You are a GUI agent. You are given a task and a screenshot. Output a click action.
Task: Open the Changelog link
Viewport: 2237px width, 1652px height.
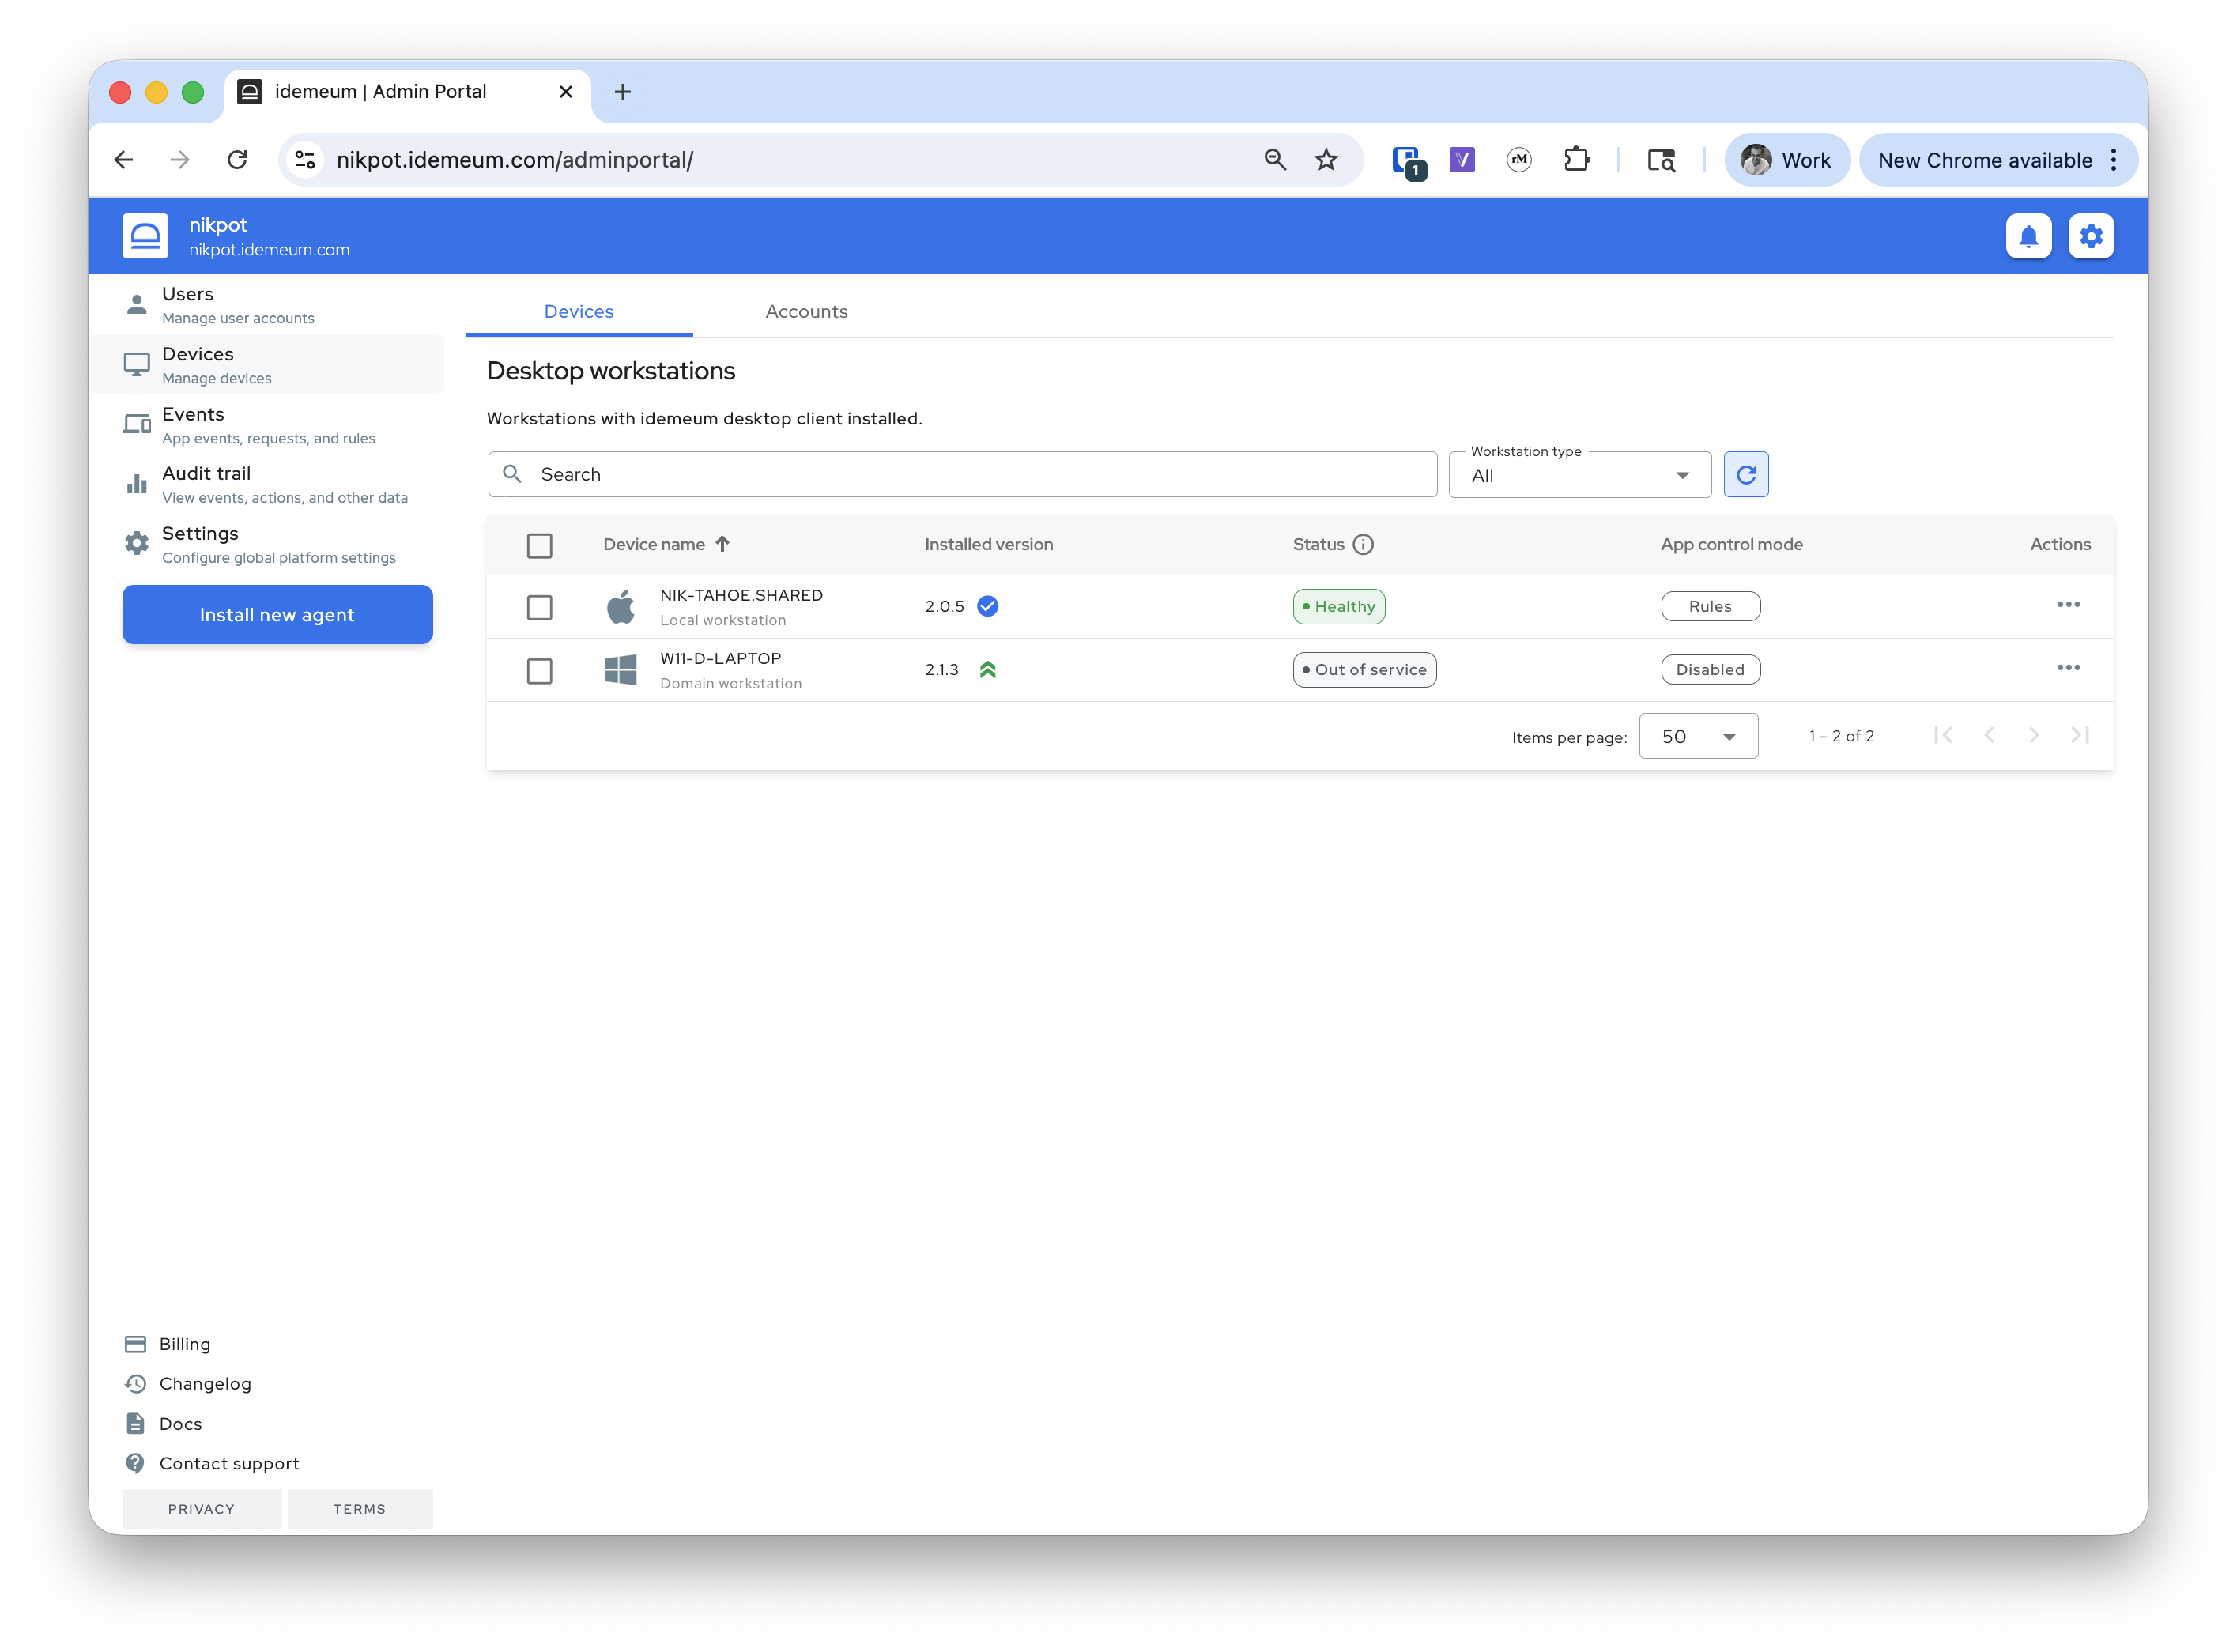[205, 1384]
